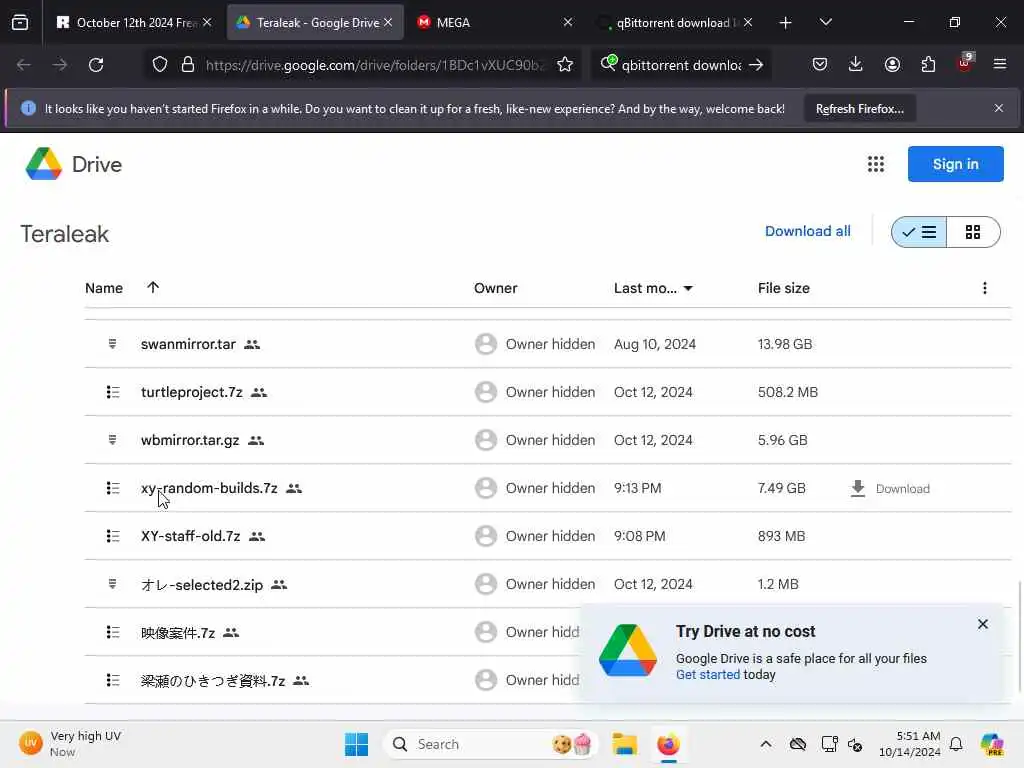Viewport: 1024px width, 768px height.
Task: Open File Explorer from taskbar
Action: point(624,744)
